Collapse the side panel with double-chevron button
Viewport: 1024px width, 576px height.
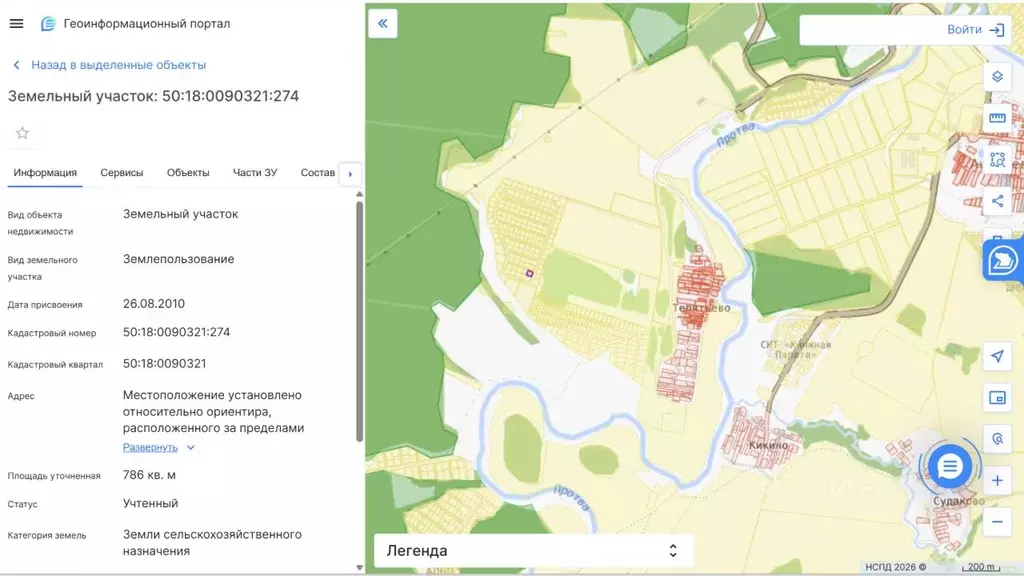click(x=383, y=23)
